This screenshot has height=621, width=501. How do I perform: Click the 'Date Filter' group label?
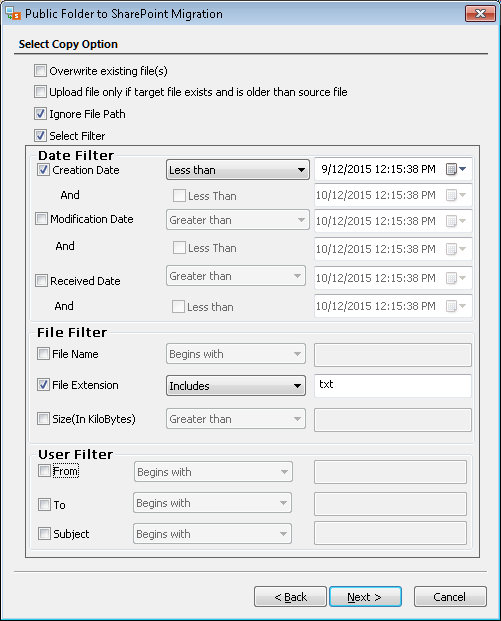pyautogui.click(x=76, y=155)
